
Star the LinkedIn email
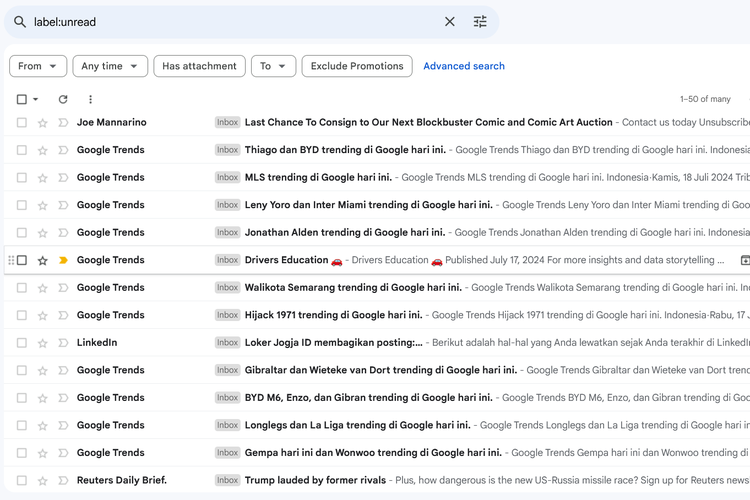(x=43, y=343)
